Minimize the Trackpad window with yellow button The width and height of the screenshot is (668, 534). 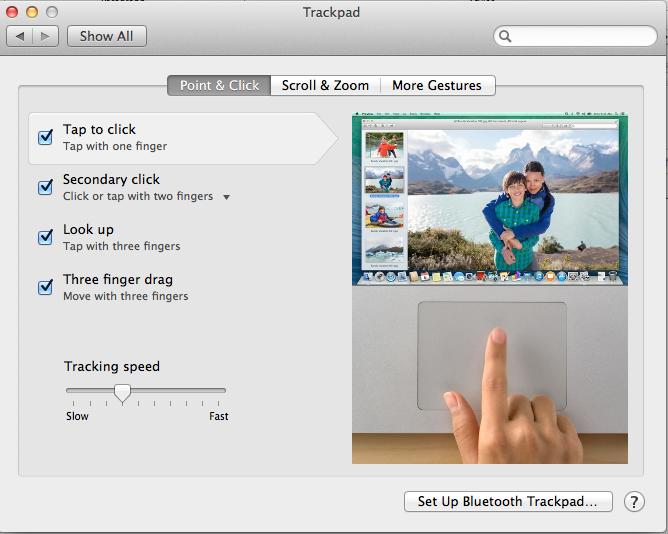[x=32, y=12]
